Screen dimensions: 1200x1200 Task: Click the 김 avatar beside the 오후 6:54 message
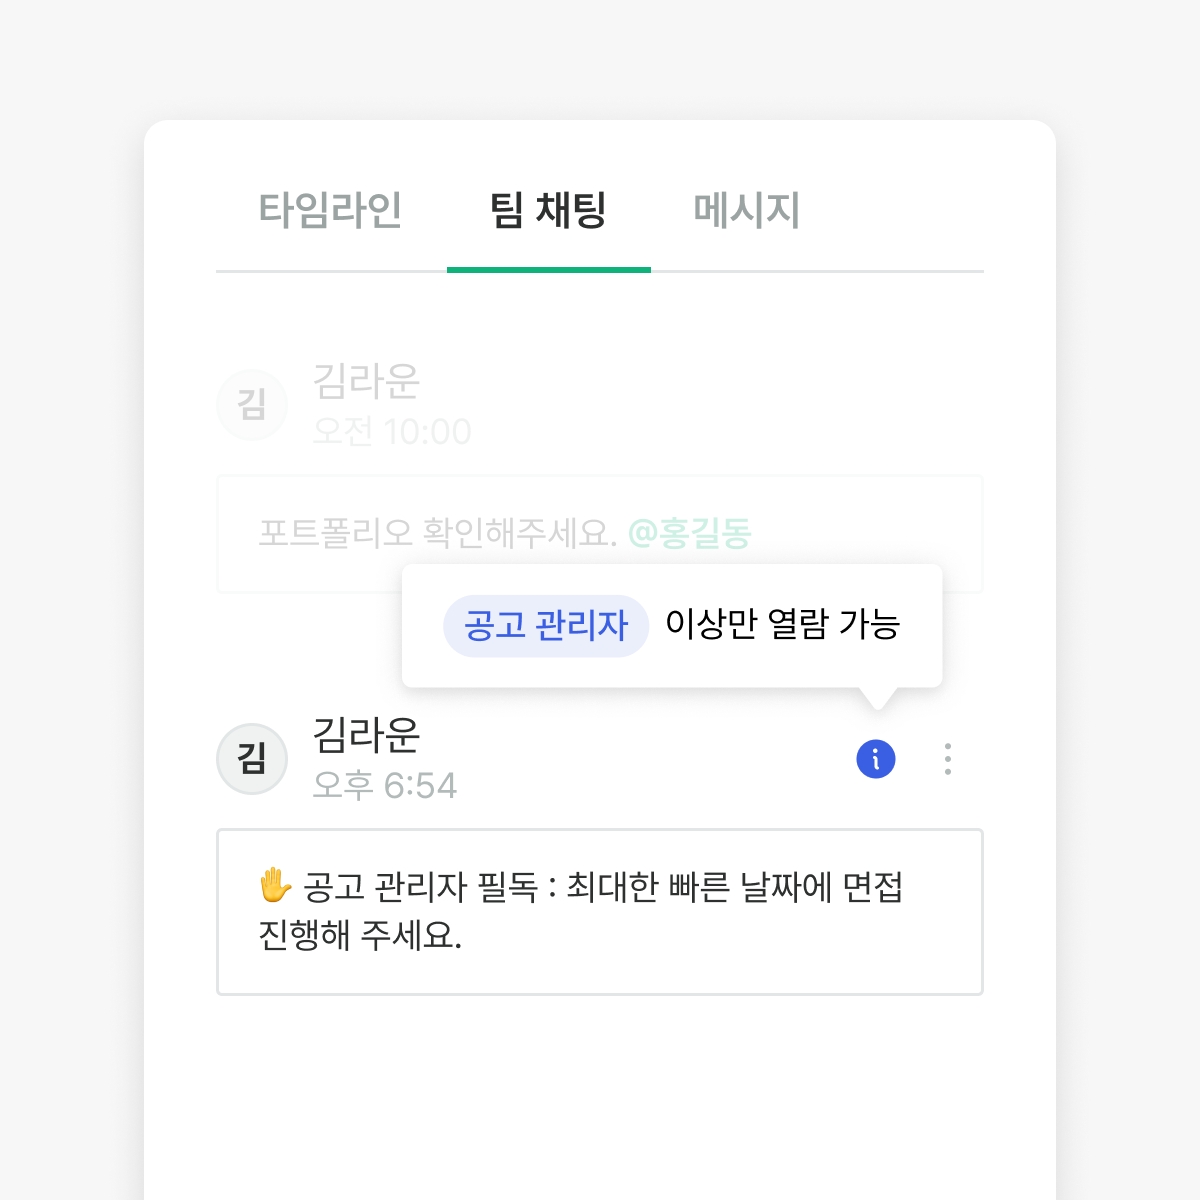(252, 759)
